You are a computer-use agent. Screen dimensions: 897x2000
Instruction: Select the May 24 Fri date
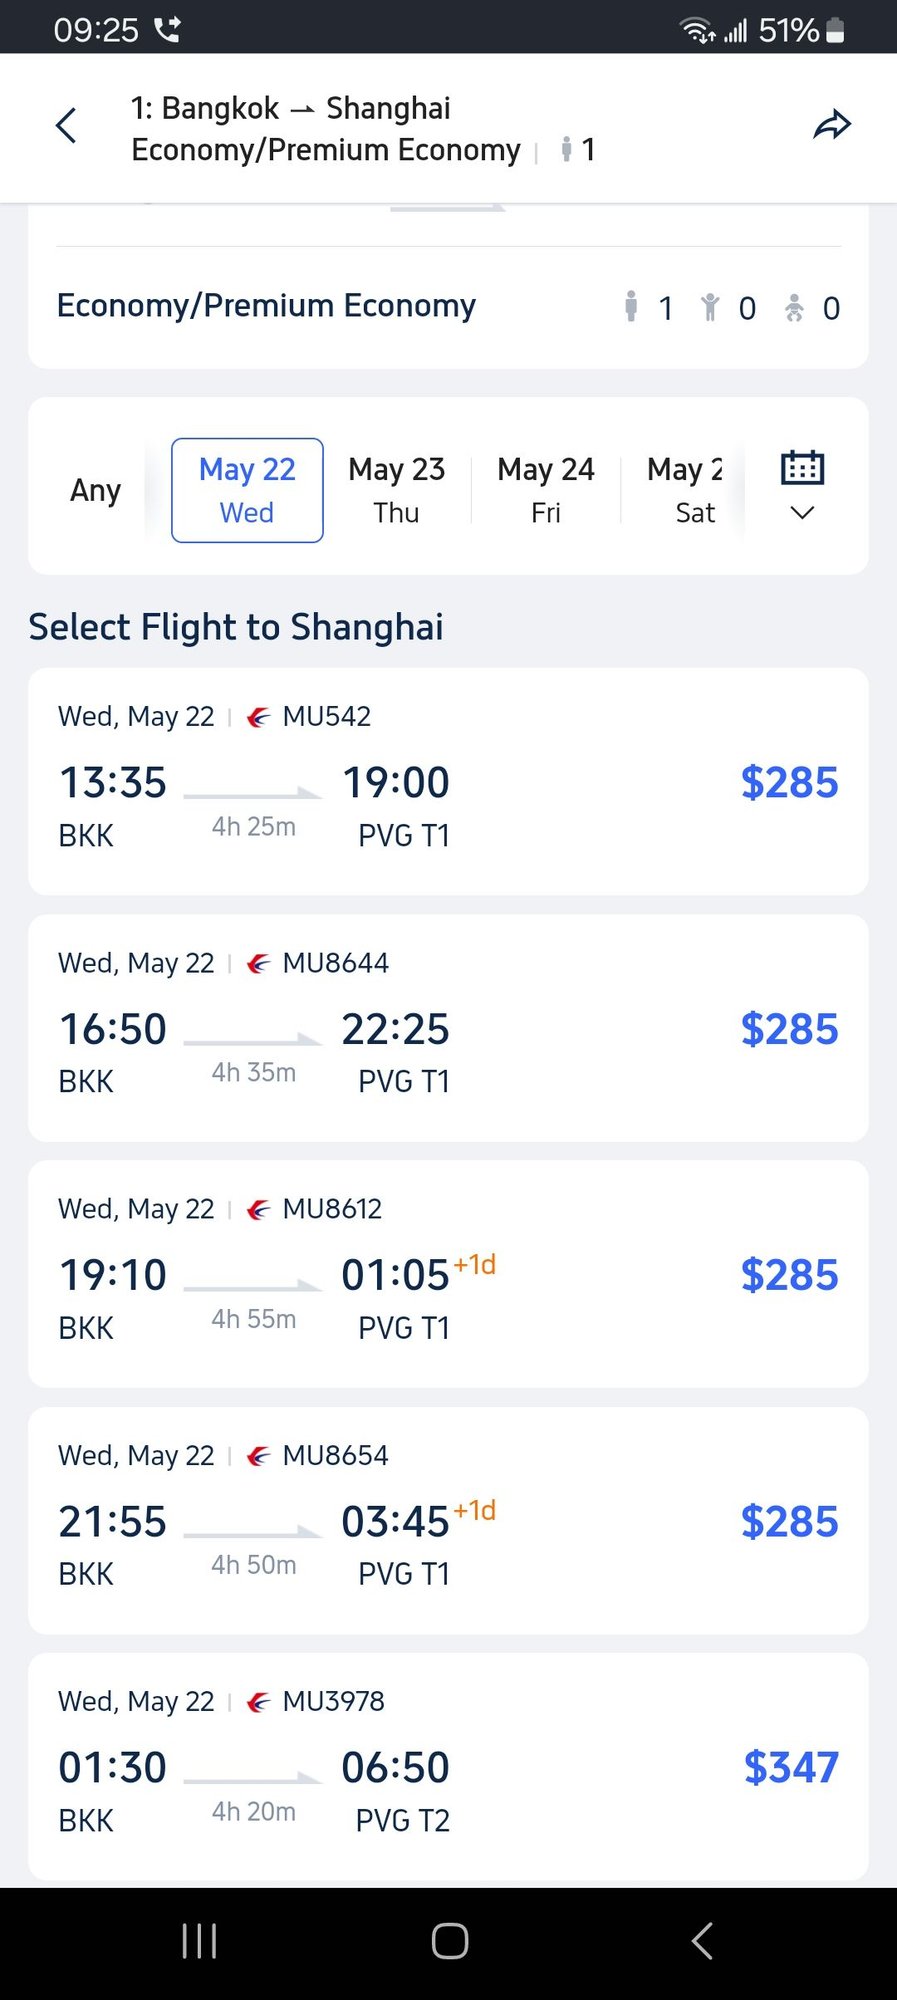[545, 489]
